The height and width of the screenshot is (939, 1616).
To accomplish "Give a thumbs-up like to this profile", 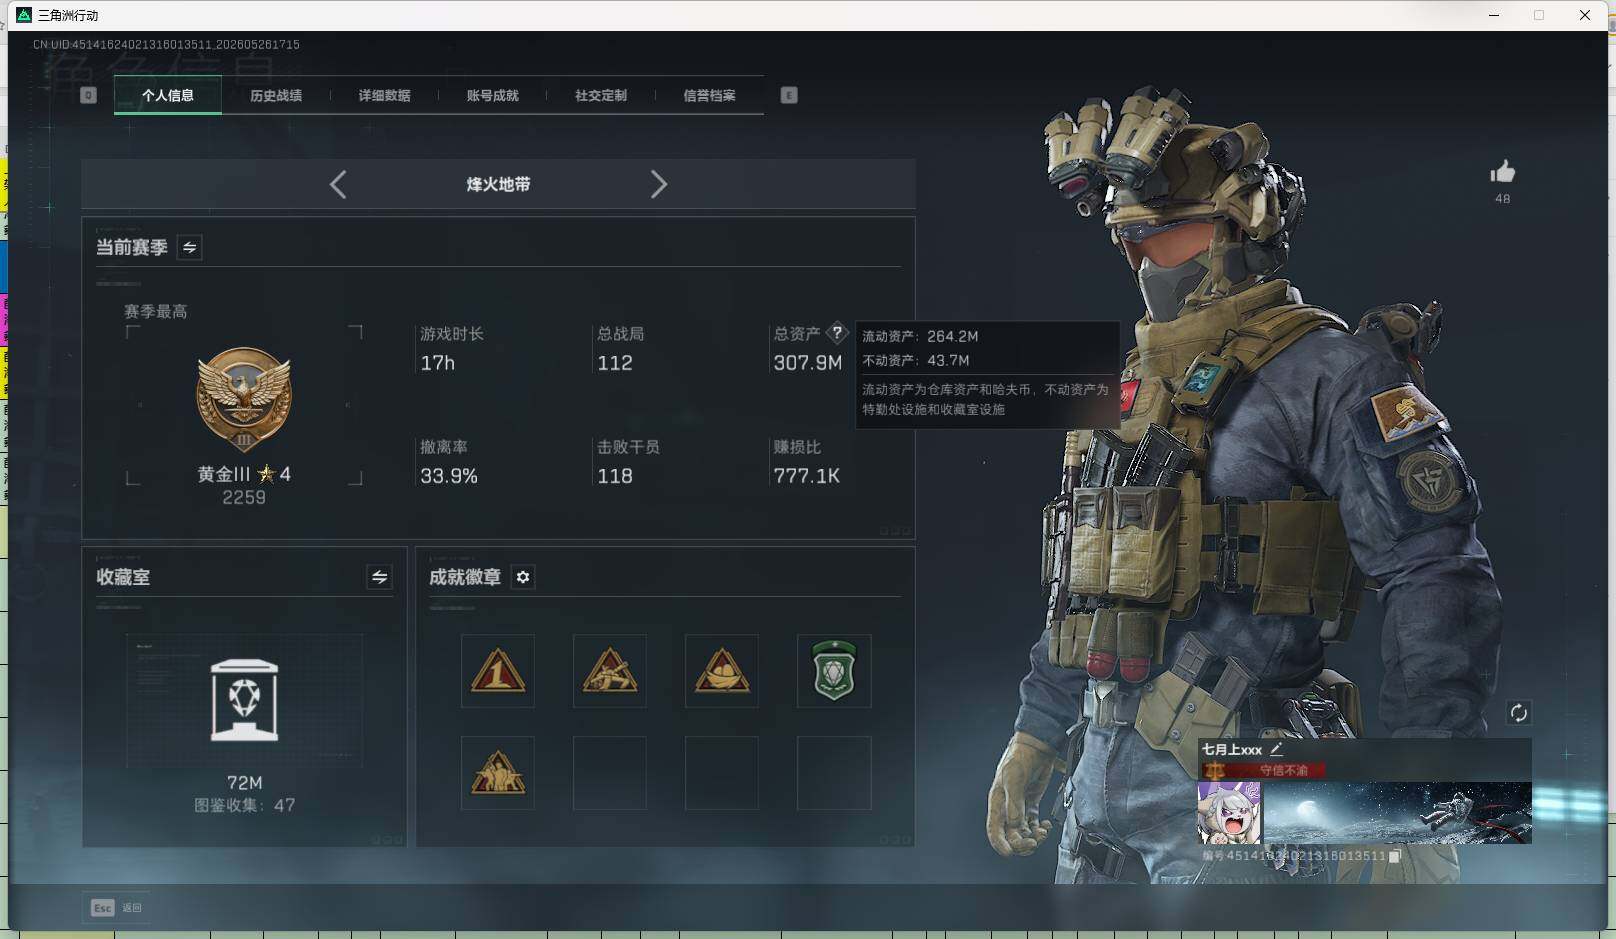I will coord(1502,172).
